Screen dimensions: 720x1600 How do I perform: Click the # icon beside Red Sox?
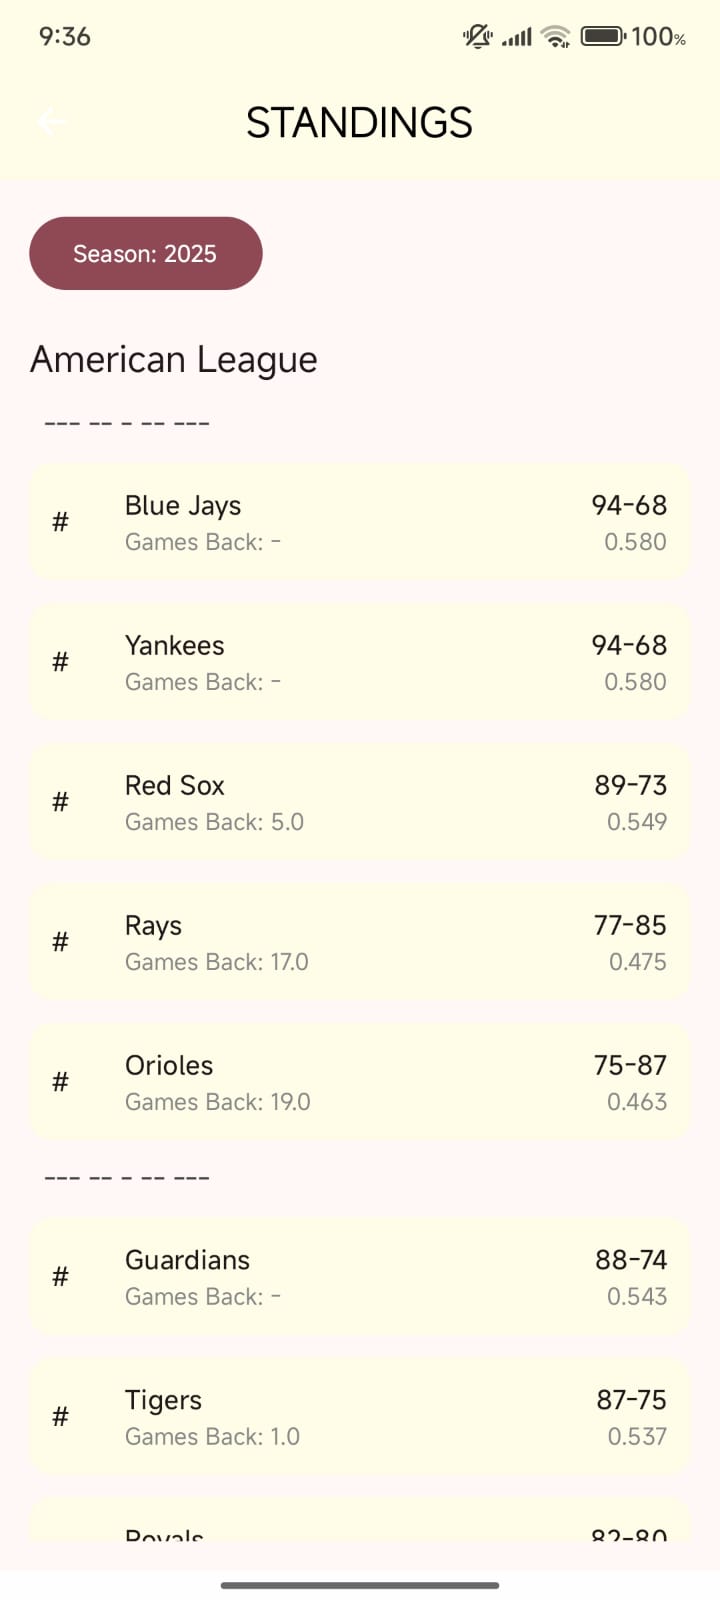click(x=60, y=802)
